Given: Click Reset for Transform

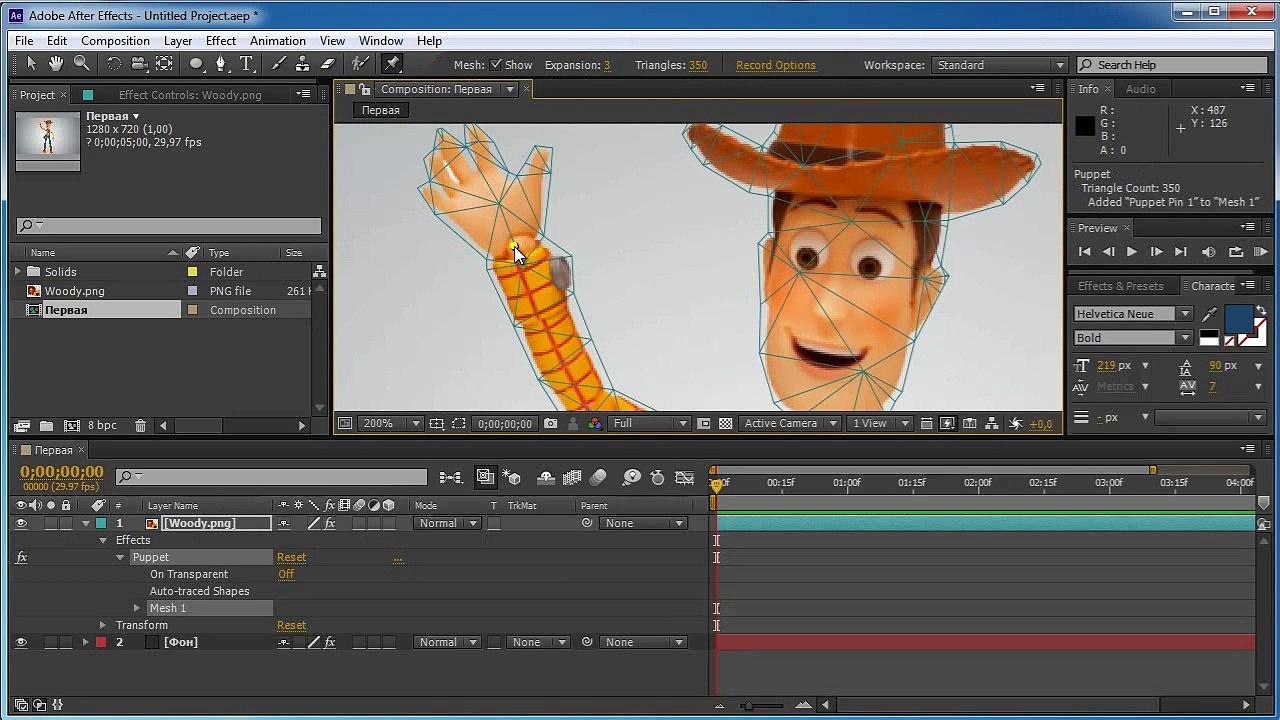Looking at the screenshot, I should click(x=291, y=625).
